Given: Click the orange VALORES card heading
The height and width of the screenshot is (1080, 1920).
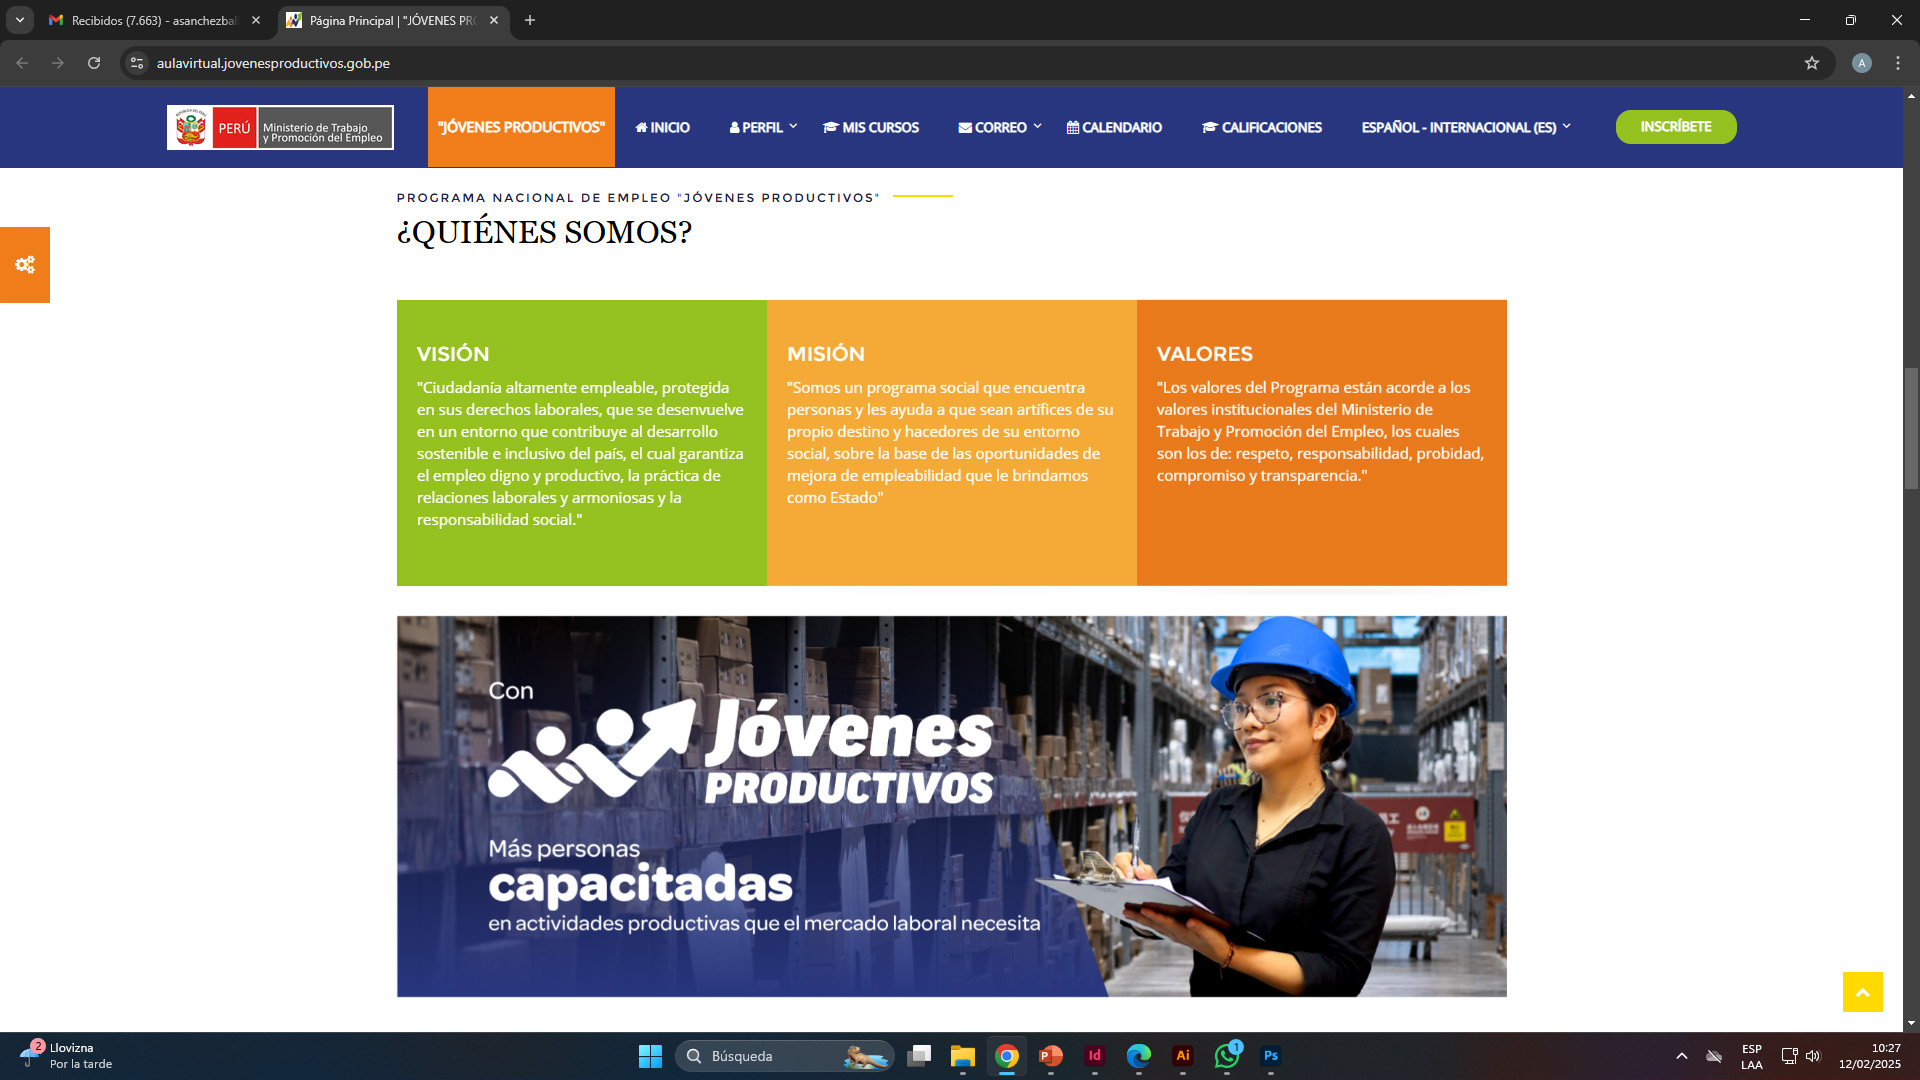Looking at the screenshot, I should point(1205,354).
